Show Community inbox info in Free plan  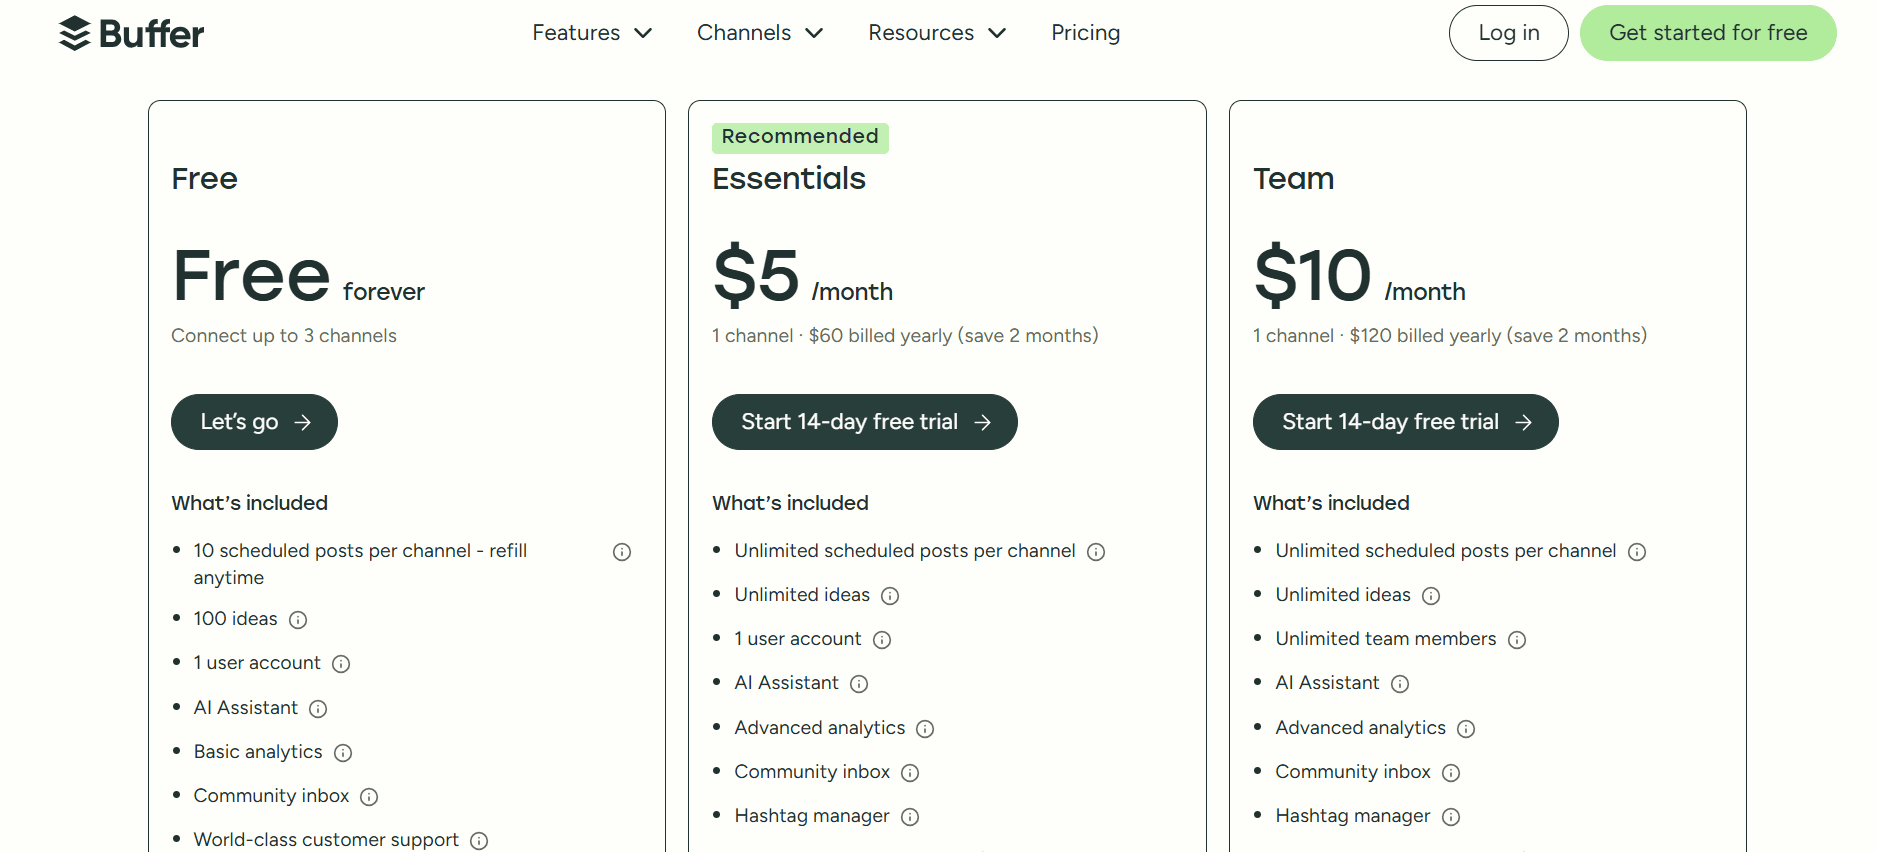coord(369,797)
